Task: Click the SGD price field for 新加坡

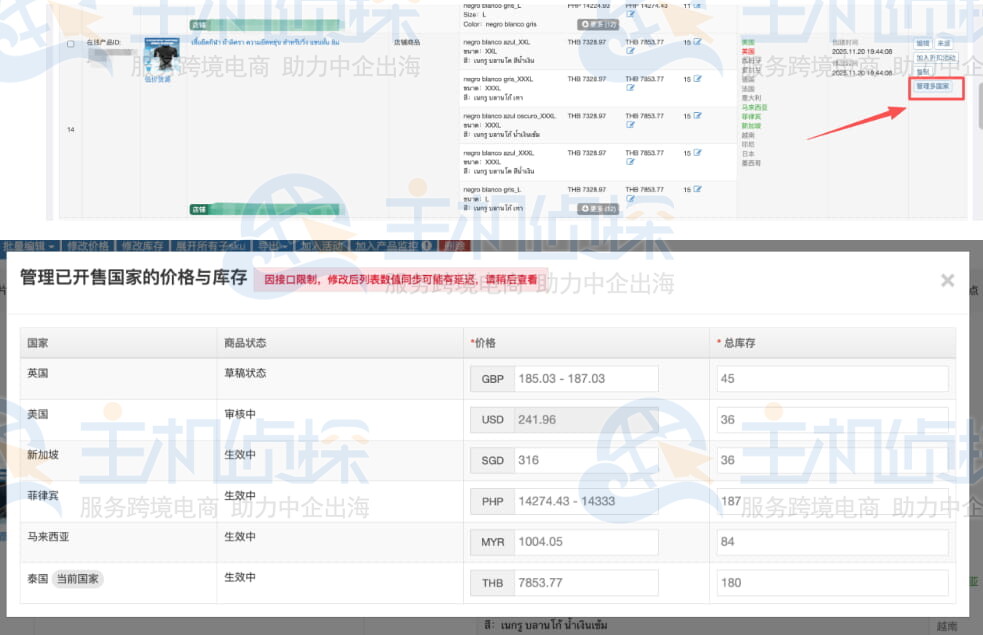Action: coord(585,460)
